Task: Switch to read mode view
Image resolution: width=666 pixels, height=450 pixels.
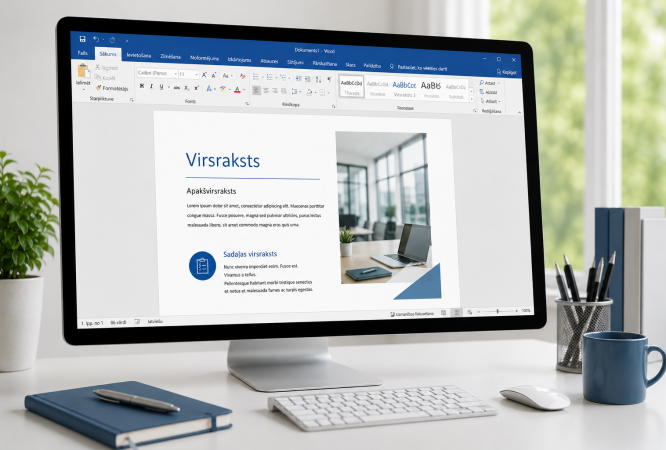Action: tap(443, 312)
